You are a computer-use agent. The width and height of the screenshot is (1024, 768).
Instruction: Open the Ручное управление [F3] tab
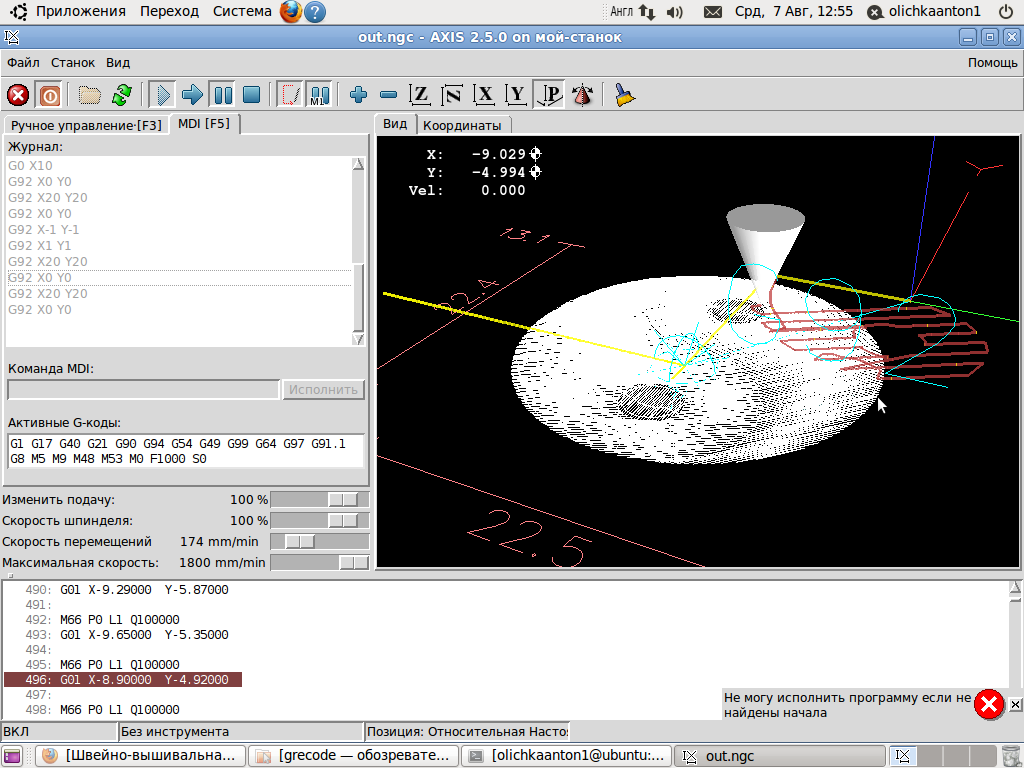click(86, 125)
